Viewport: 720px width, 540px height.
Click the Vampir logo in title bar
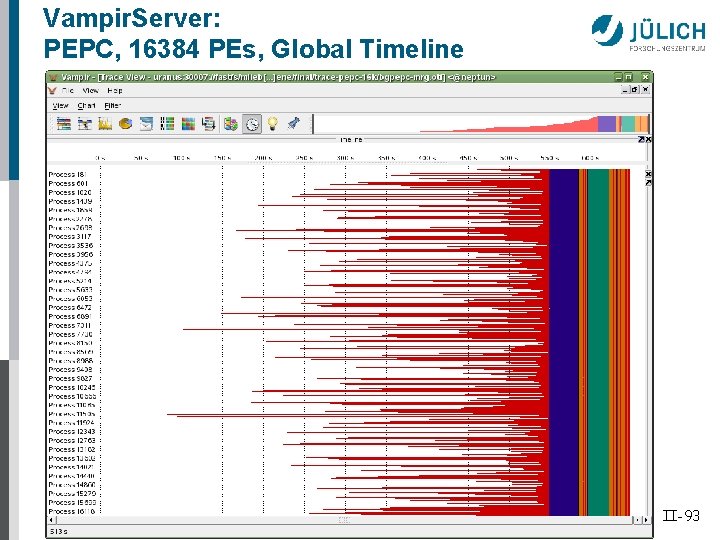(x=54, y=77)
